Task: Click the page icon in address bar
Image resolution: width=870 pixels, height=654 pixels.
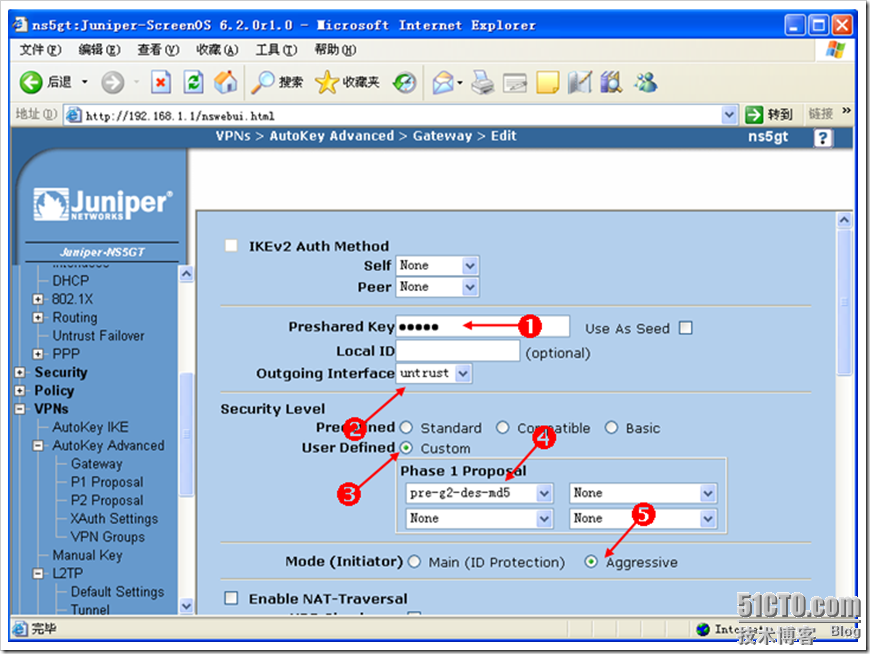Action: pos(73,115)
